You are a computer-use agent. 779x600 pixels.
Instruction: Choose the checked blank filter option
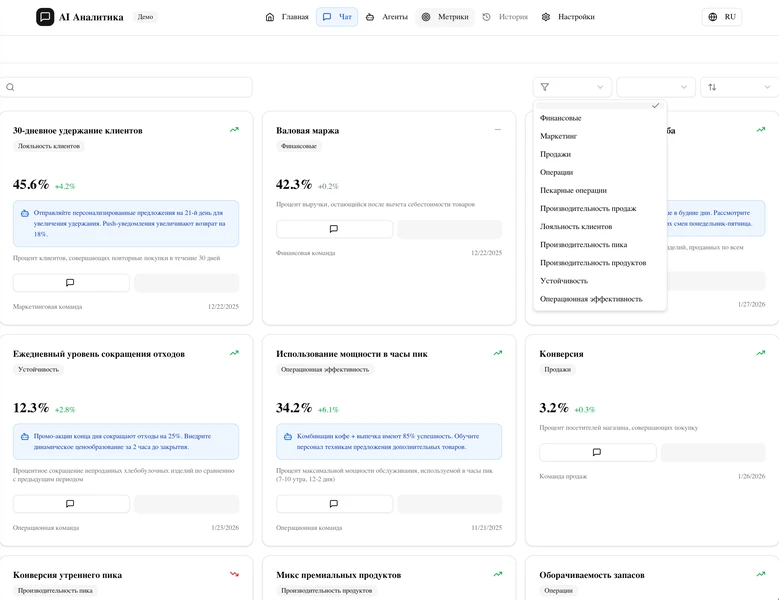click(600, 105)
